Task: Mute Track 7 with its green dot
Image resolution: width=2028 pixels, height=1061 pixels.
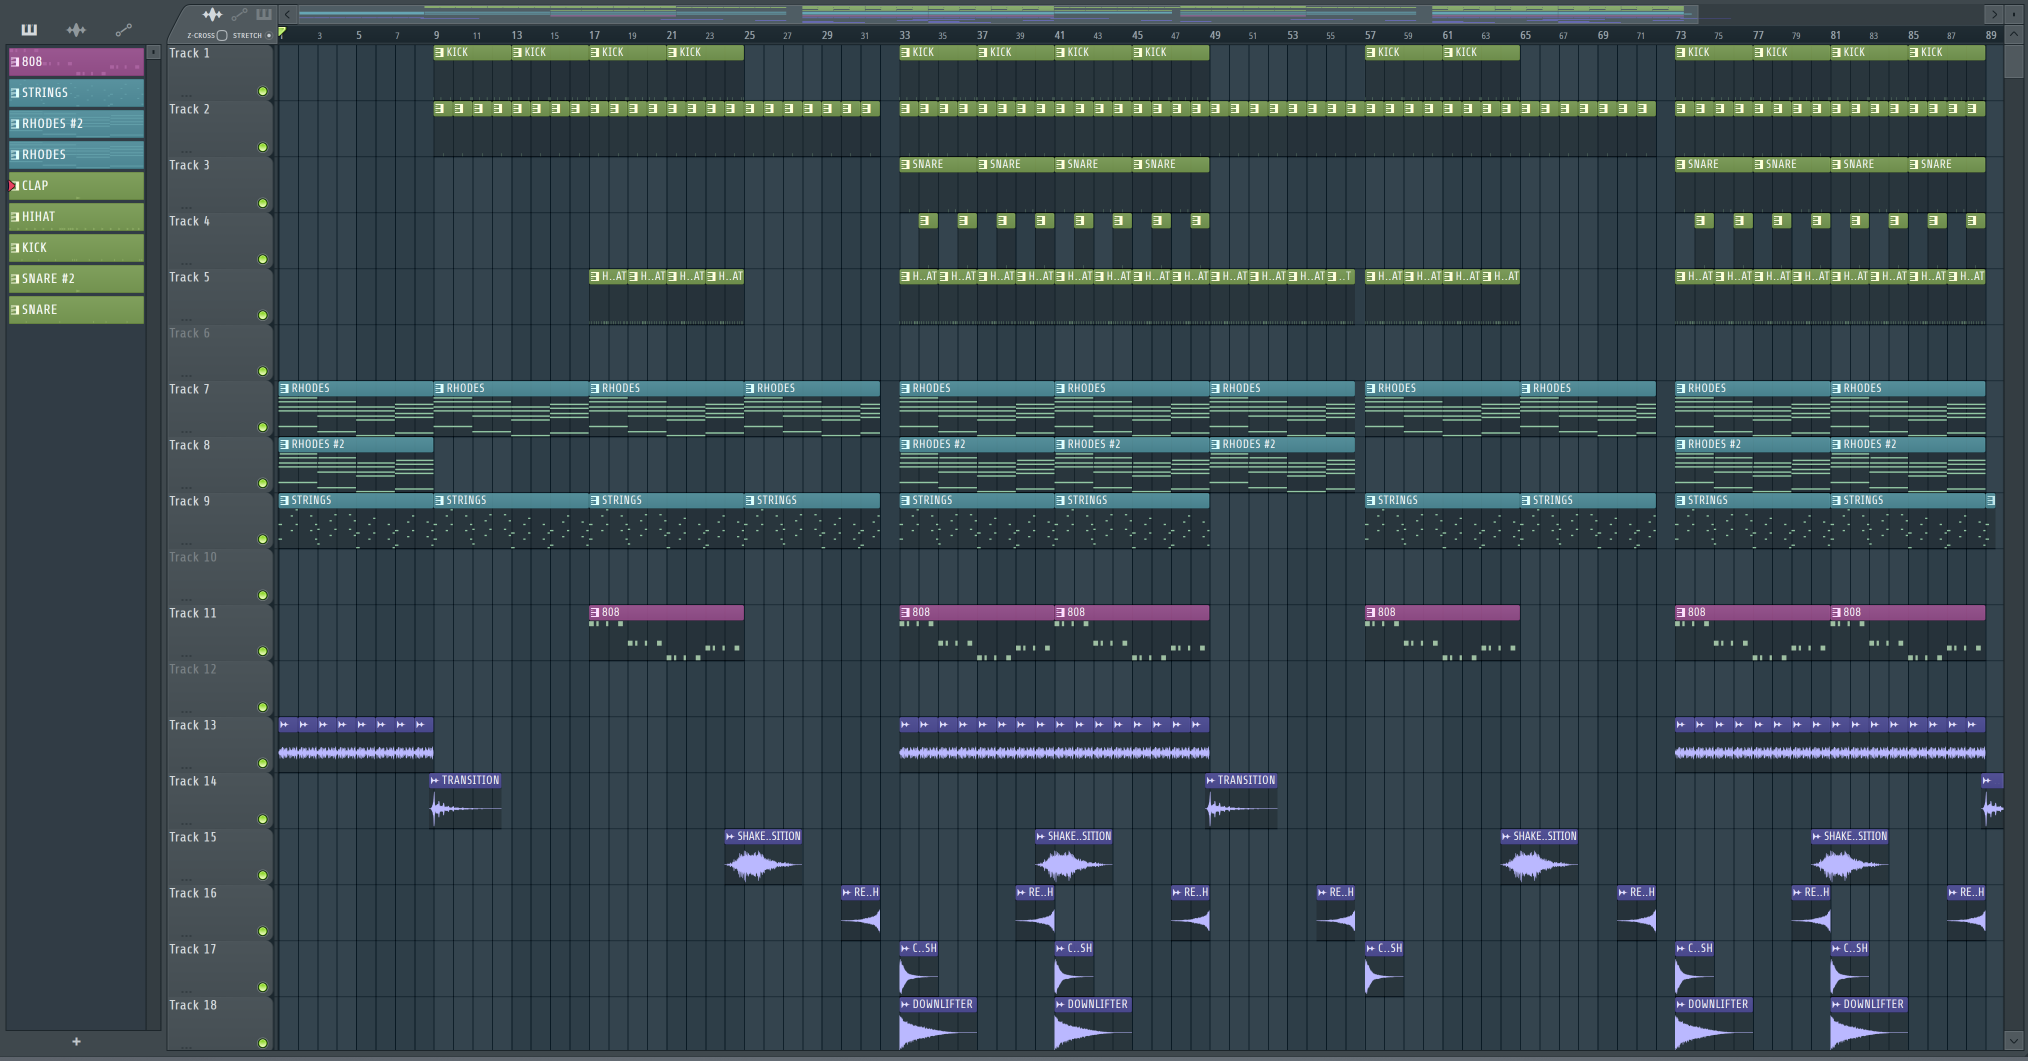Action: [x=263, y=427]
